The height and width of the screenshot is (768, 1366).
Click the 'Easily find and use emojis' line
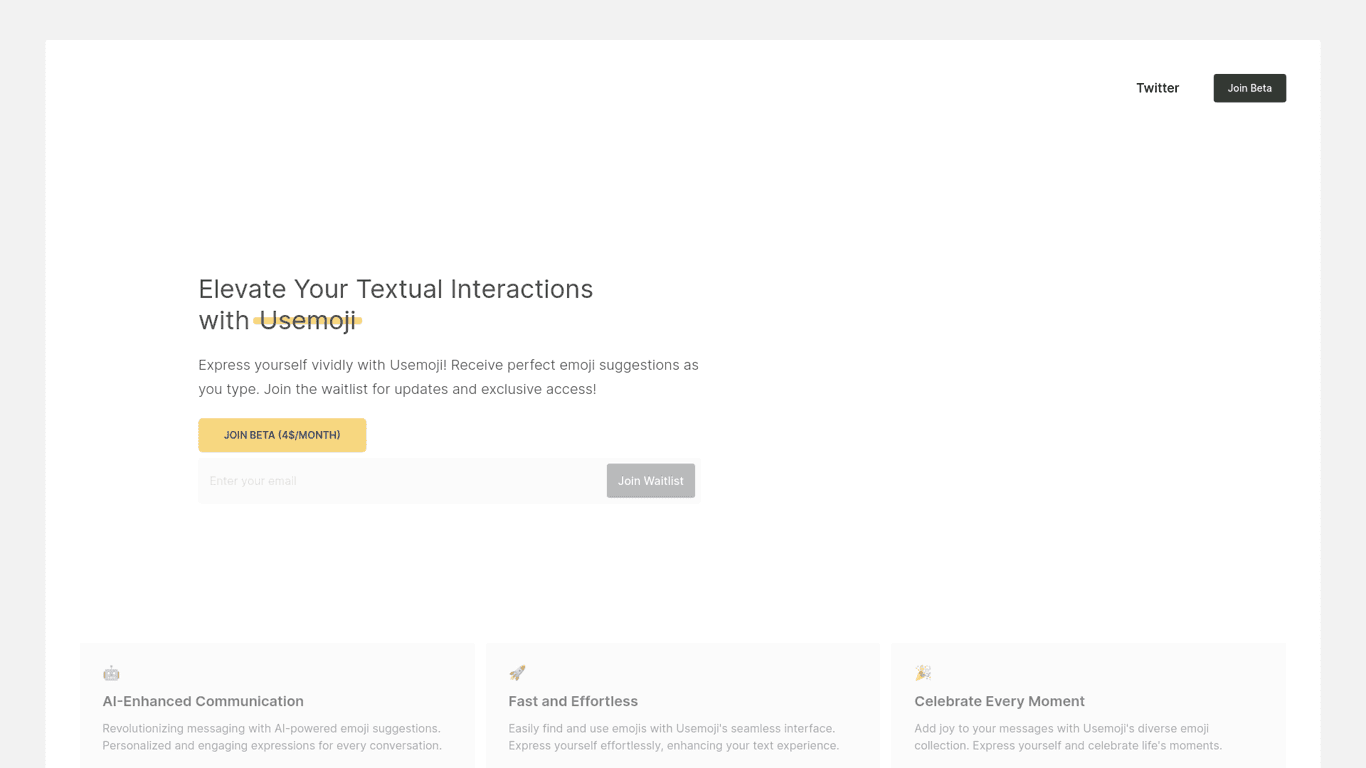(671, 728)
